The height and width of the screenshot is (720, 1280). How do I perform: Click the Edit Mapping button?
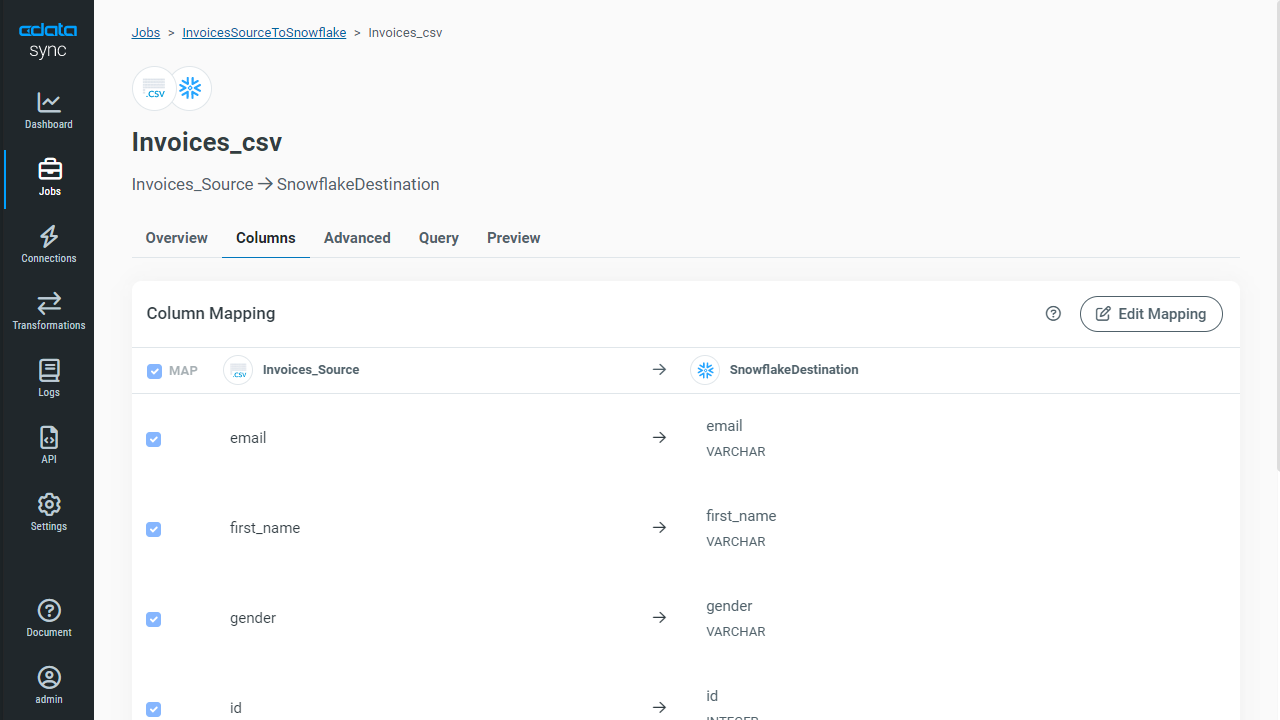point(1151,314)
